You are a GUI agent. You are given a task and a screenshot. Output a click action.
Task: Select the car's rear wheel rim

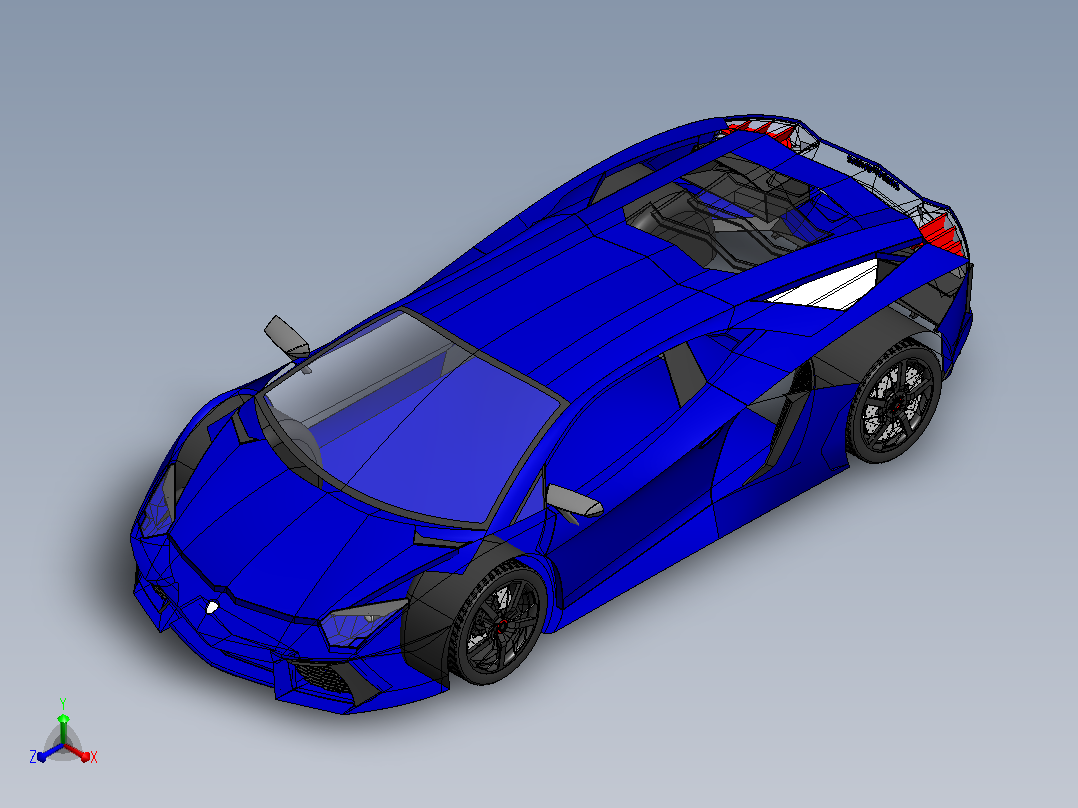[896, 404]
